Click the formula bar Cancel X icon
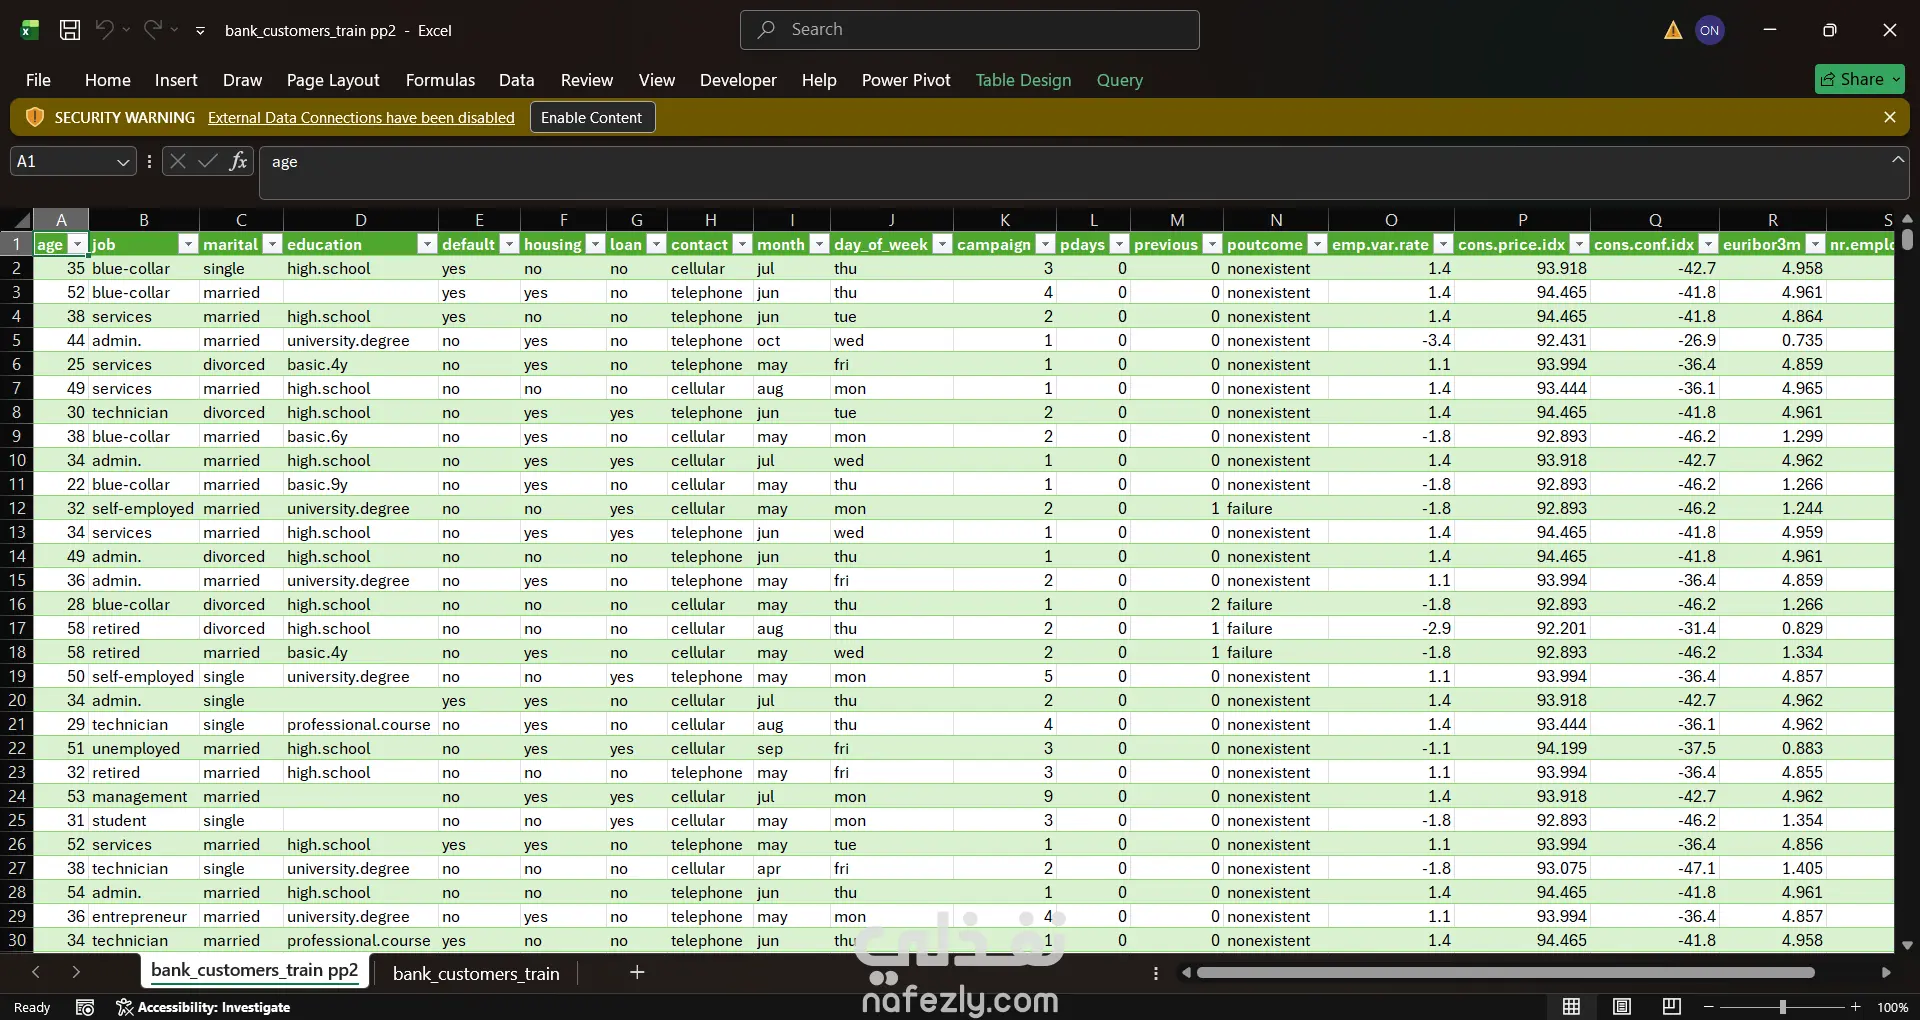Viewport: 1920px width, 1020px height. point(178,161)
